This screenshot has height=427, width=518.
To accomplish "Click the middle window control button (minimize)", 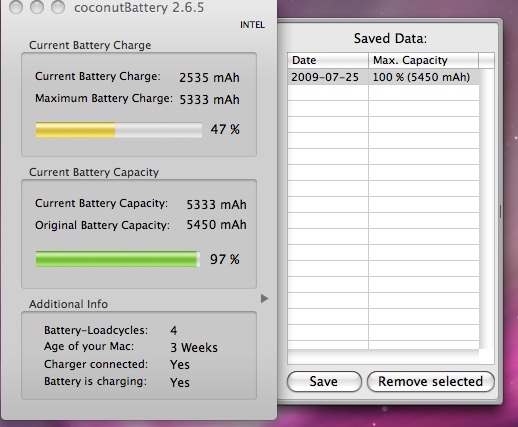I will point(37,7).
